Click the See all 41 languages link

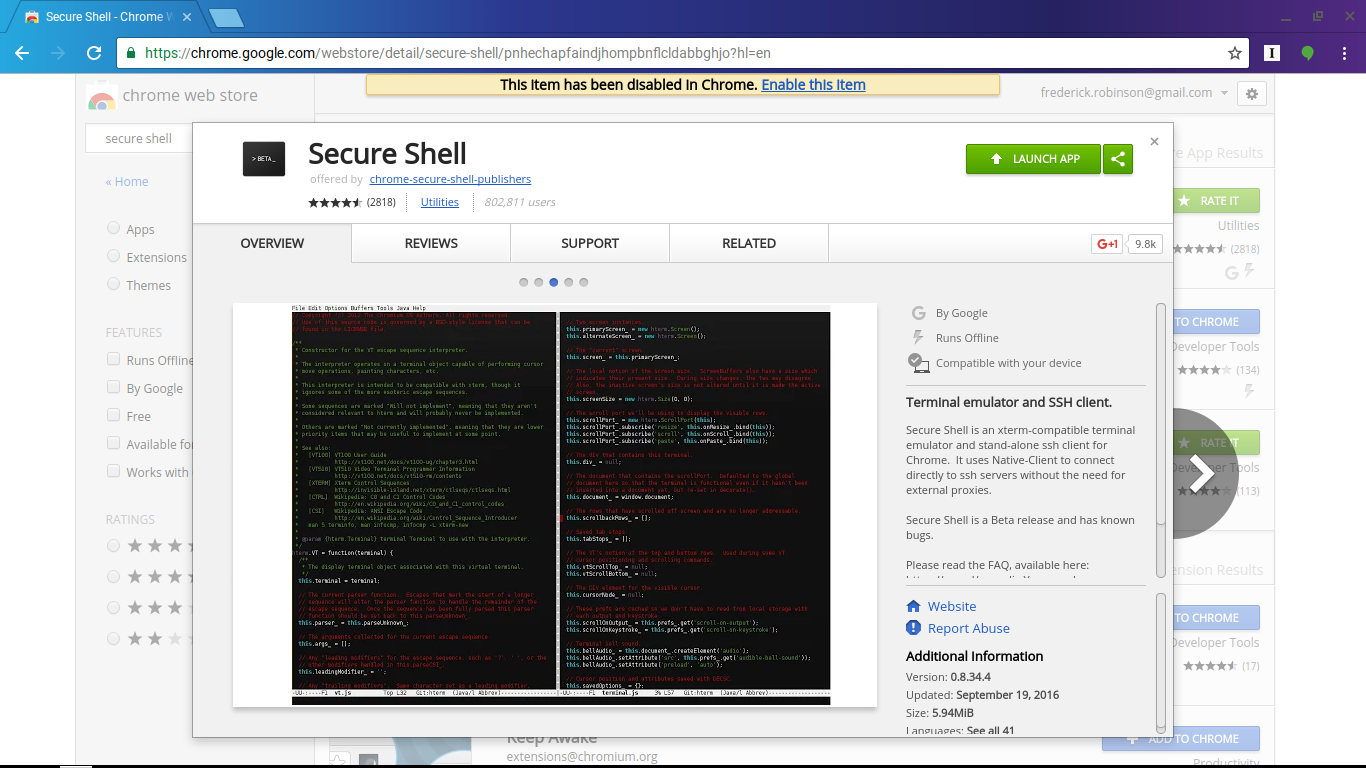[x=991, y=730]
